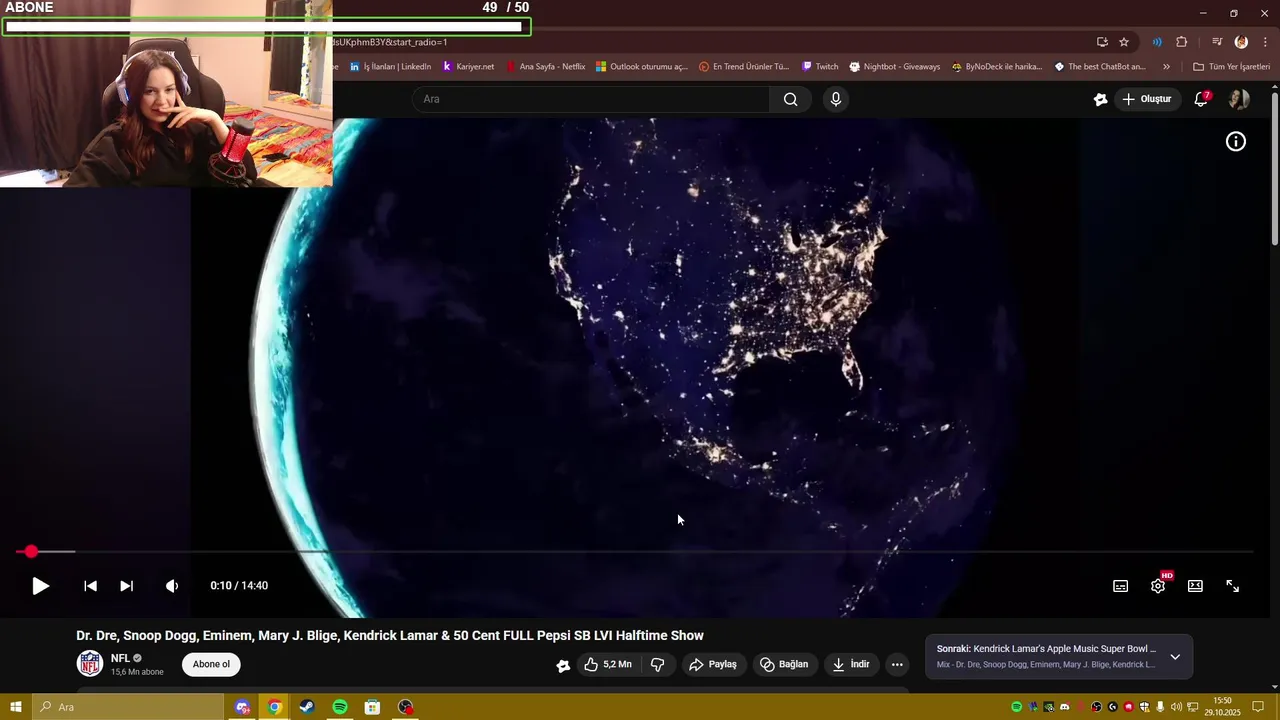Click the sparkle icon next to like button
Image resolution: width=1280 pixels, height=720 pixels.
(x=563, y=665)
